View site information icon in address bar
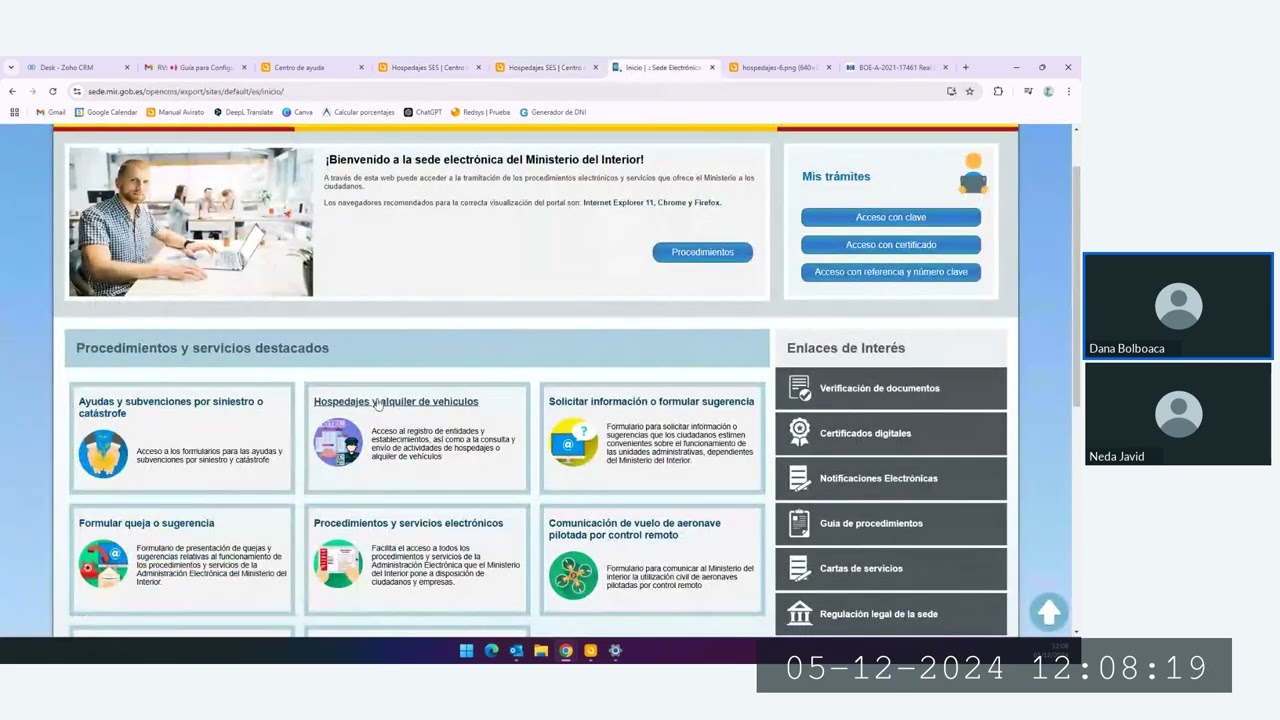Image resolution: width=1280 pixels, height=720 pixels. pos(77,91)
